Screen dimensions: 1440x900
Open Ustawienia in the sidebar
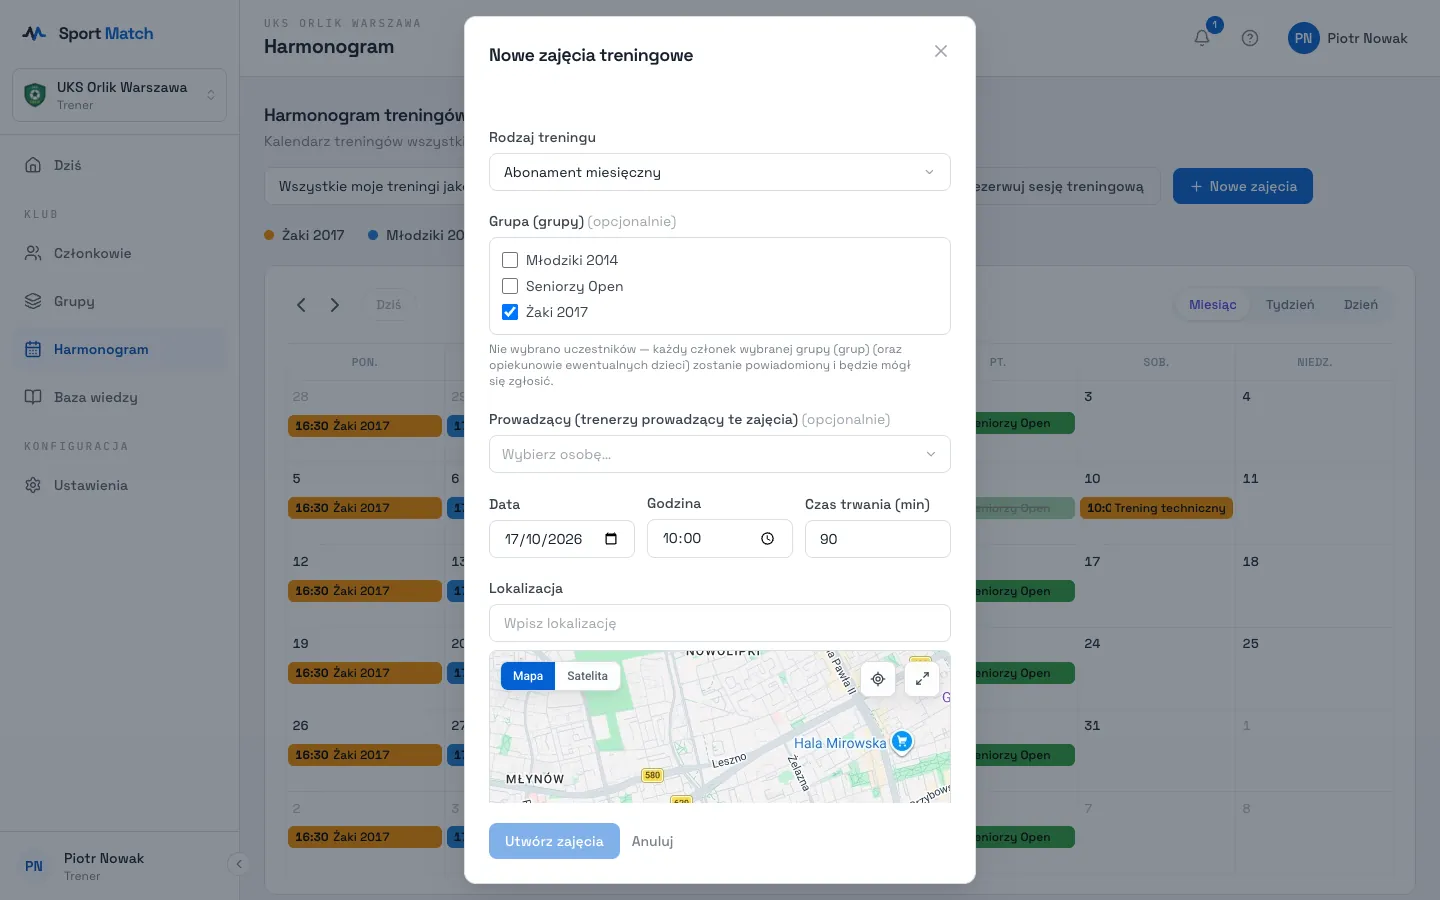pyautogui.click(x=119, y=485)
